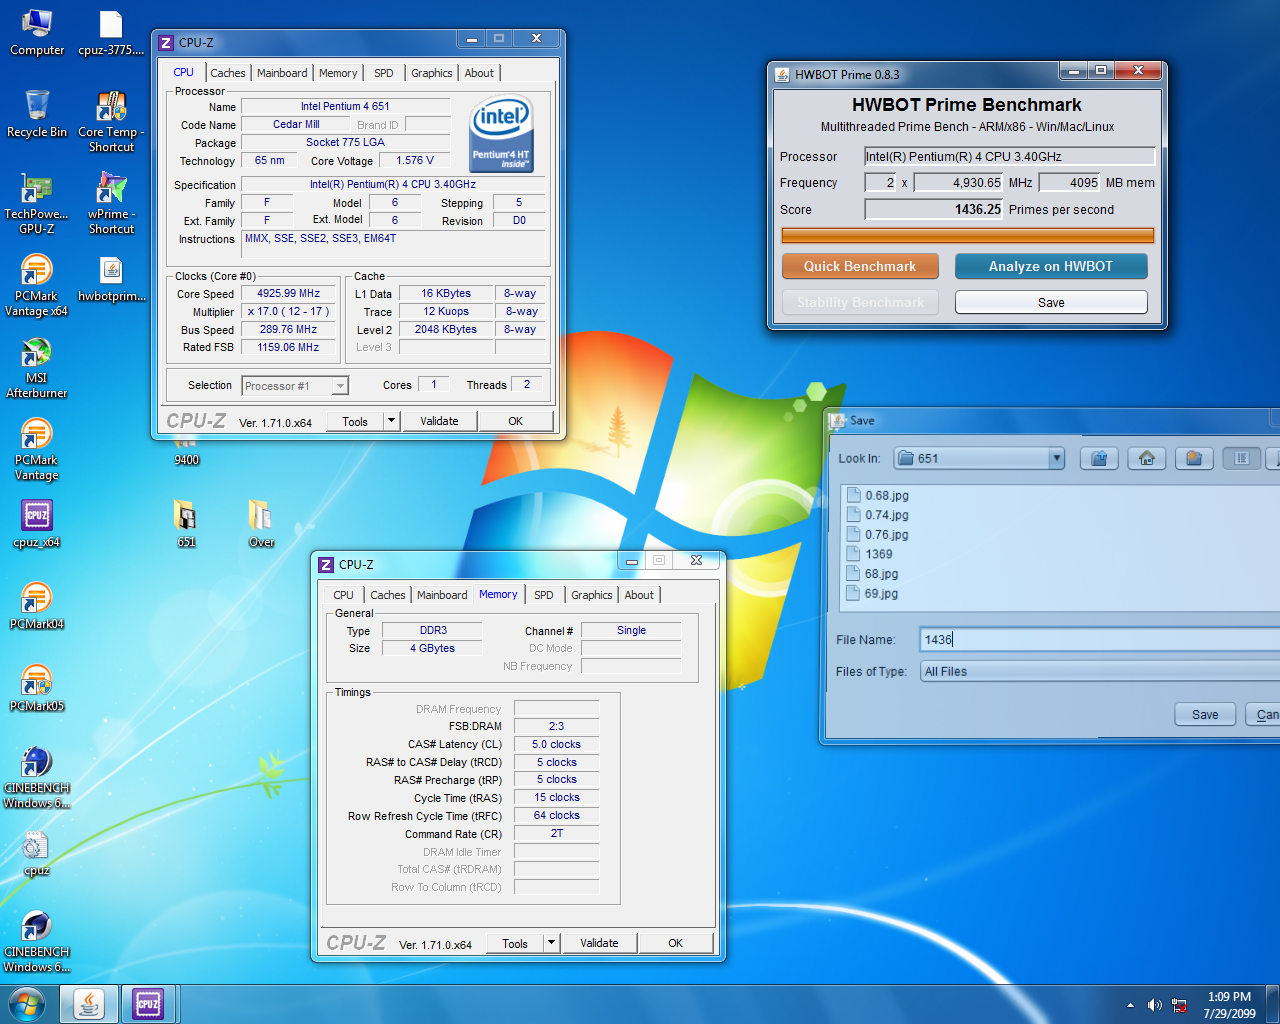Click the network icon in the system tray
The height and width of the screenshot is (1024, 1280).
coord(1180,1005)
